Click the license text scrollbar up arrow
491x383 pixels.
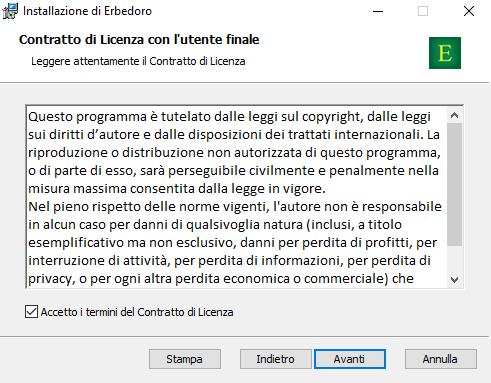click(x=454, y=115)
